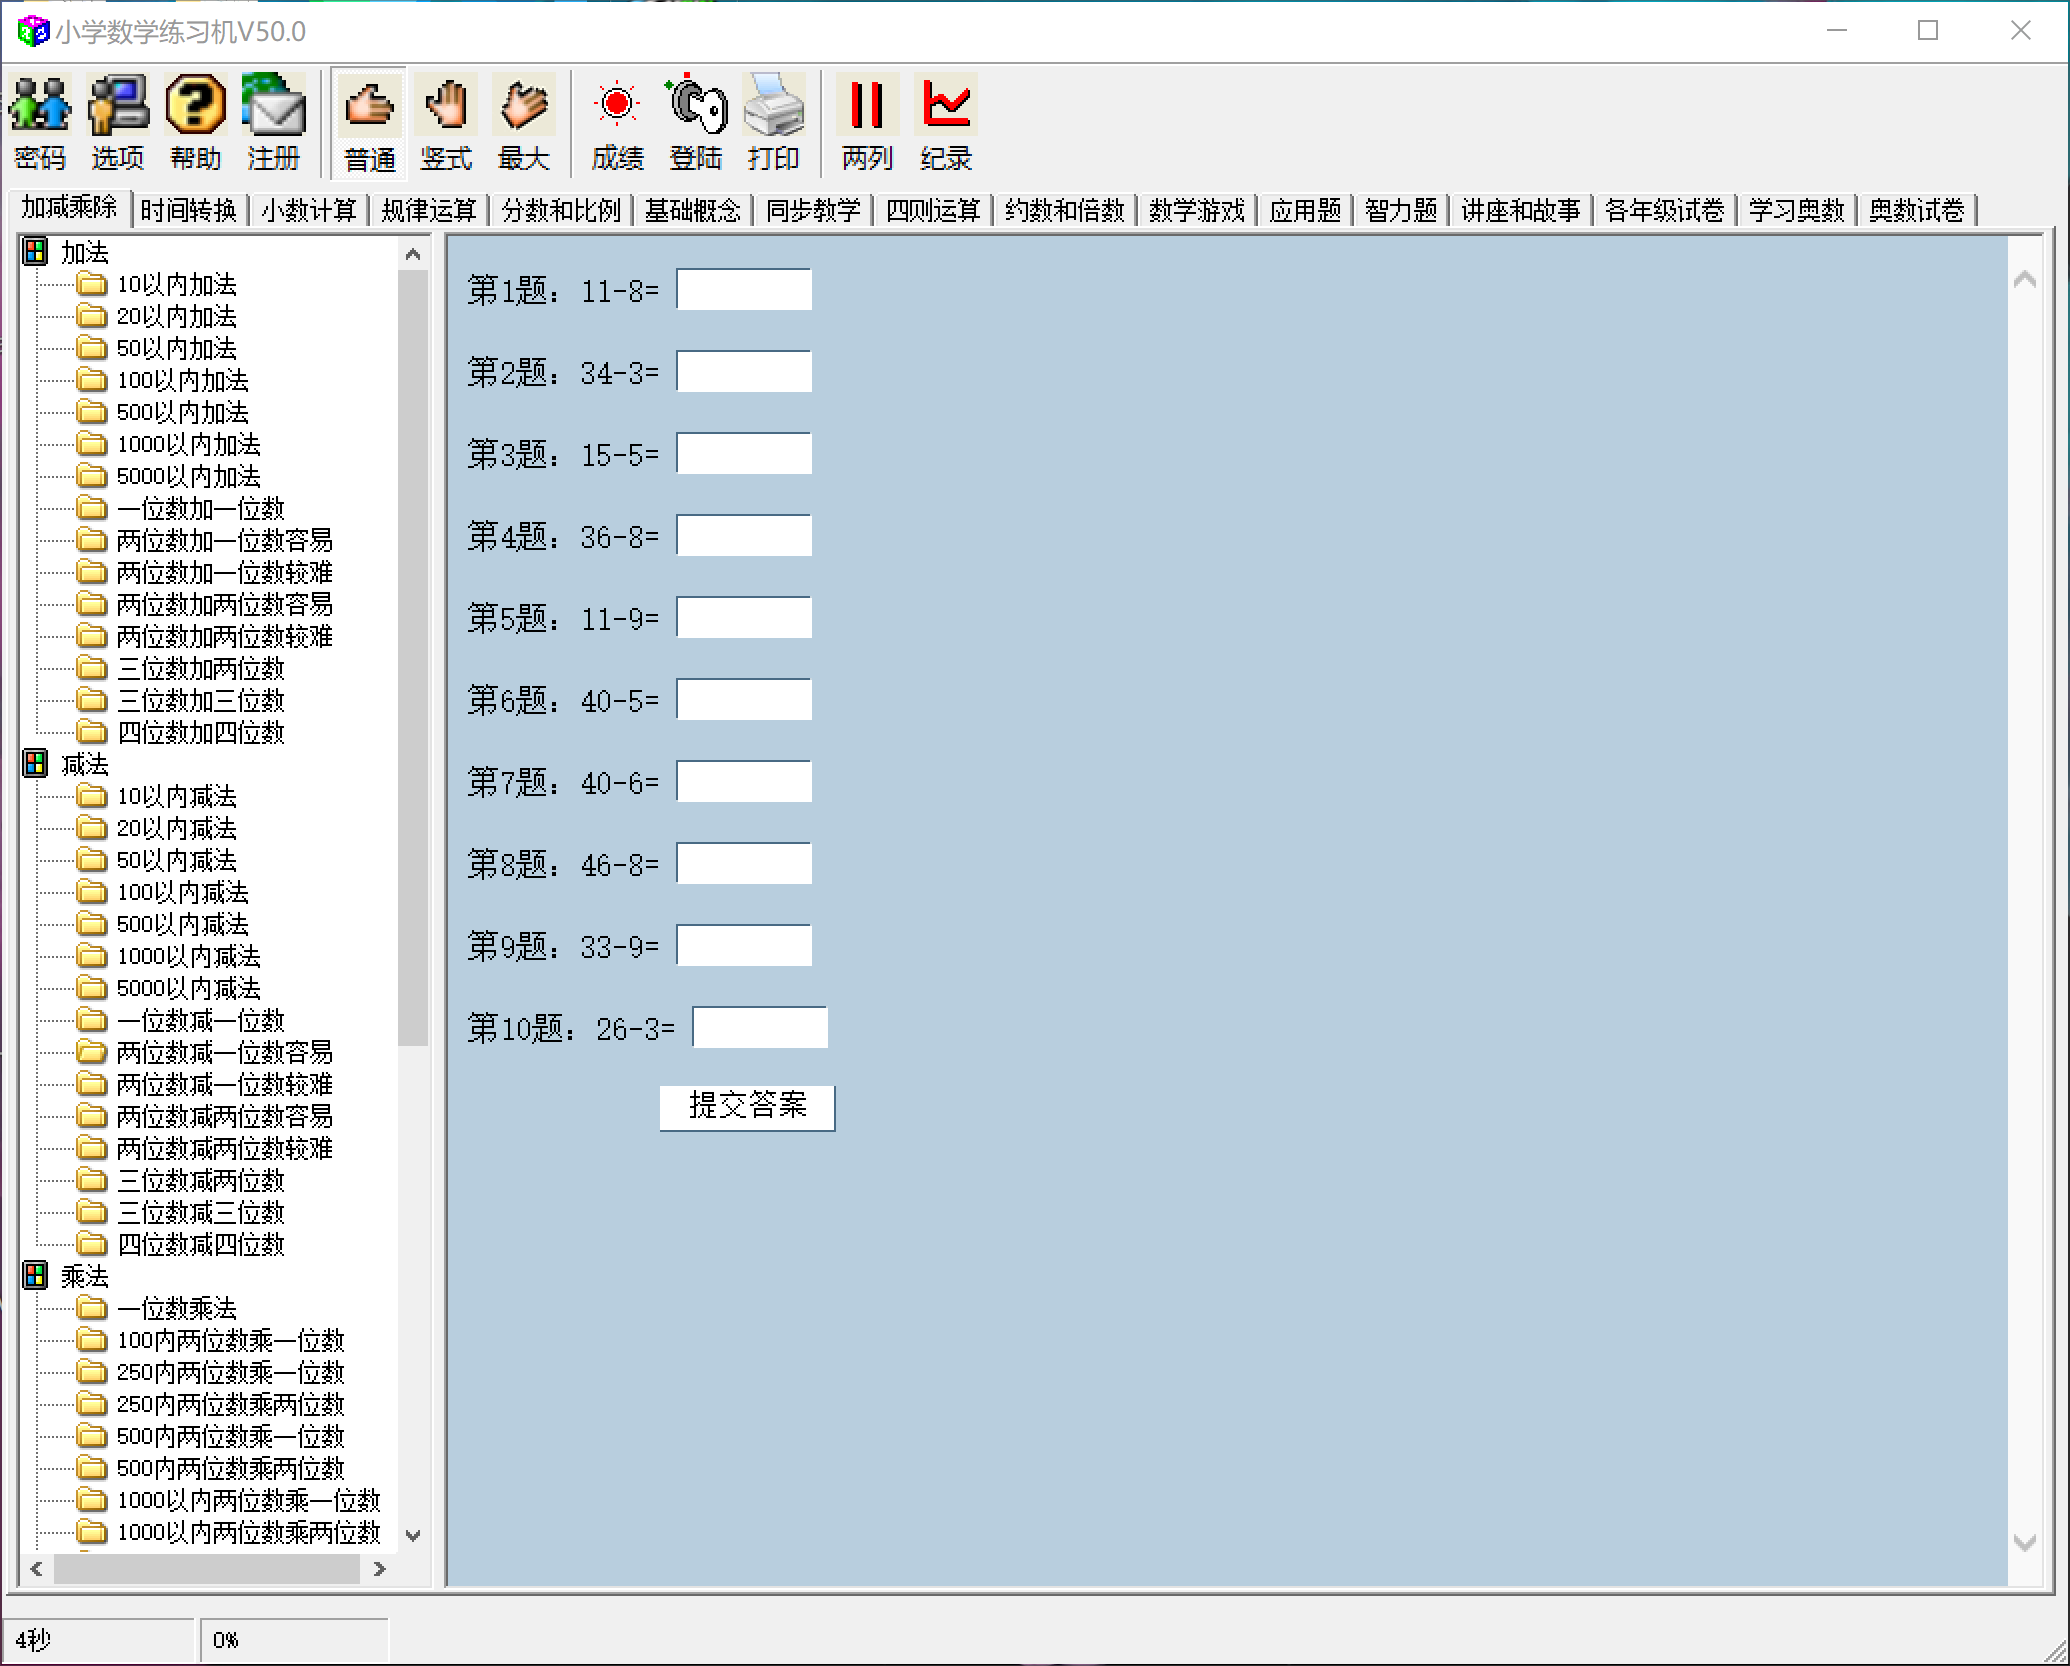This screenshot has height=1666, width=2070.
Task: Click tree horizontal scrollbar right arrow
Action: 379,1569
